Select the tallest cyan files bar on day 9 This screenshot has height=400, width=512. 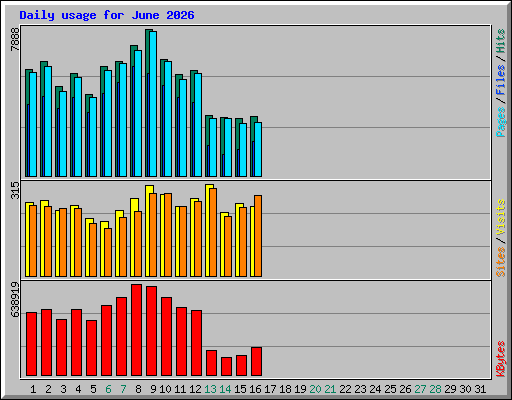pos(153,104)
